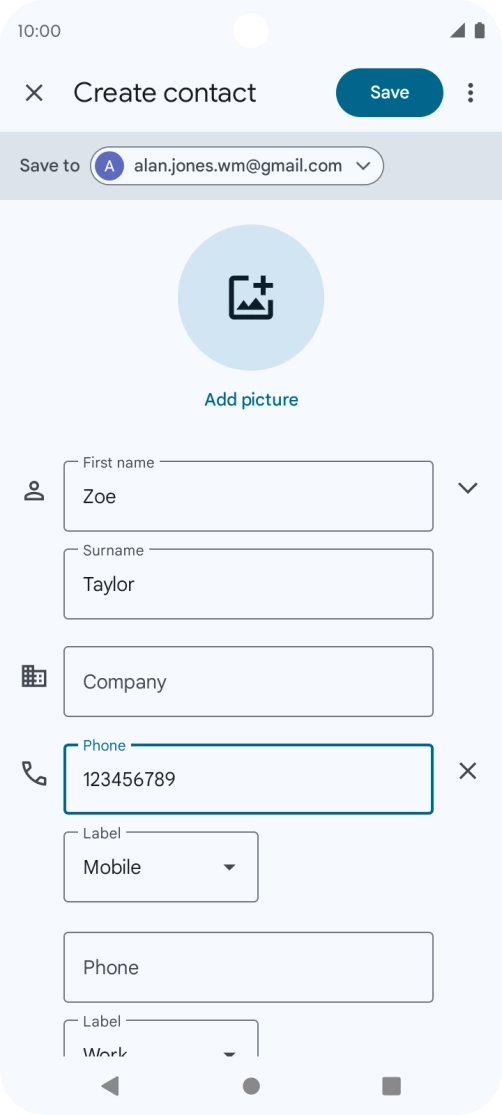Tap the add picture image icon
Viewport: 502px width, 1115px height.
[251, 297]
